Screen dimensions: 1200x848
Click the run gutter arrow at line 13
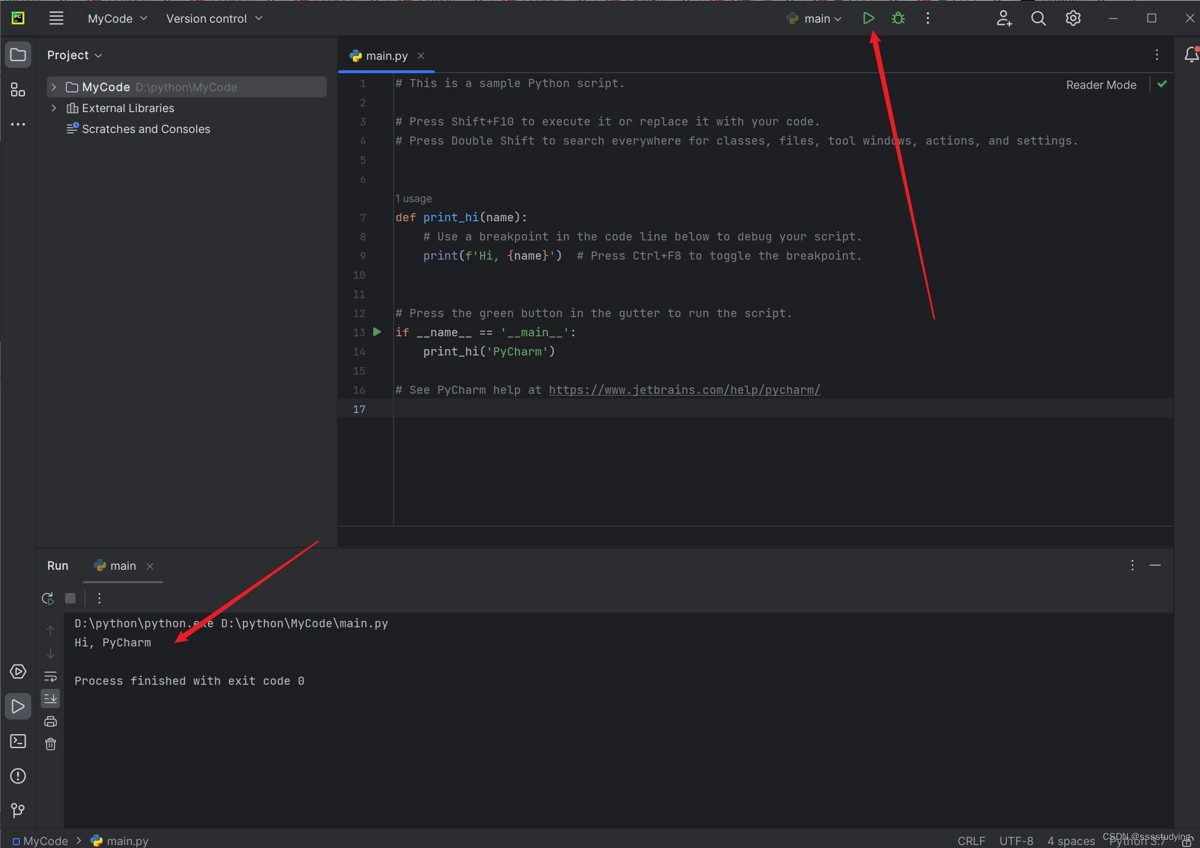[377, 332]
